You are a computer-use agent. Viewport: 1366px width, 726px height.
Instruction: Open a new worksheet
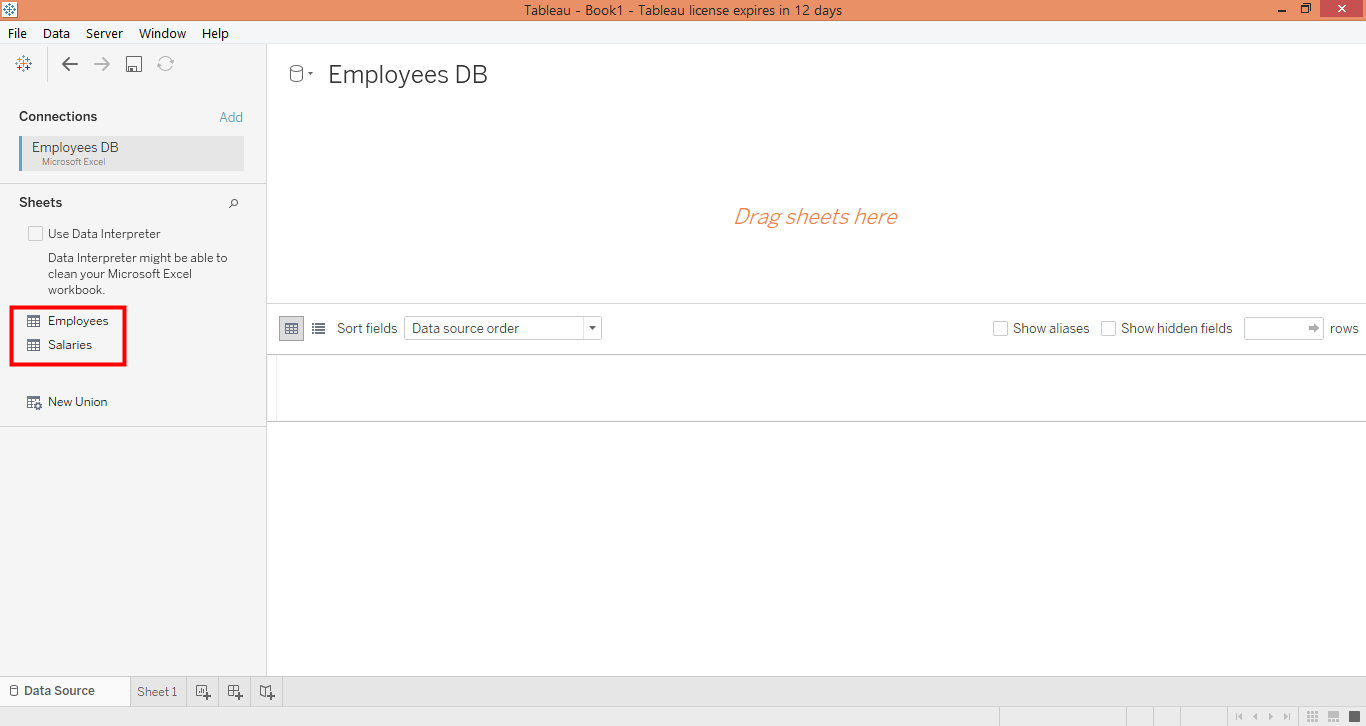coord(203,691)
